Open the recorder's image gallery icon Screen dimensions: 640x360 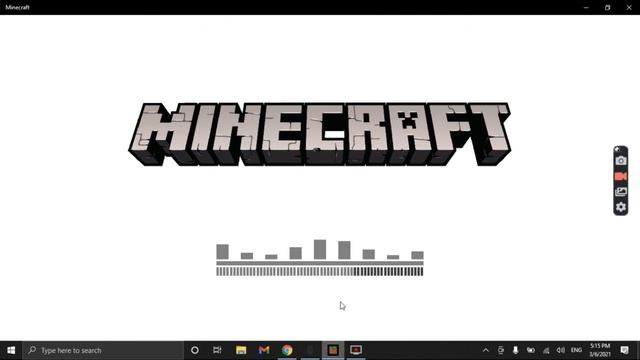point(621,191)
